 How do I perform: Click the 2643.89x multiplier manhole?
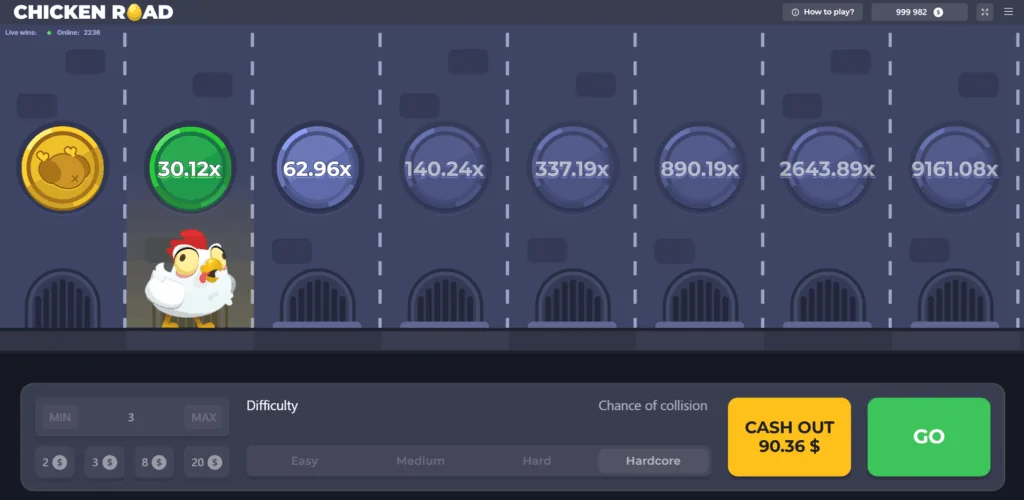pos(827,168)
